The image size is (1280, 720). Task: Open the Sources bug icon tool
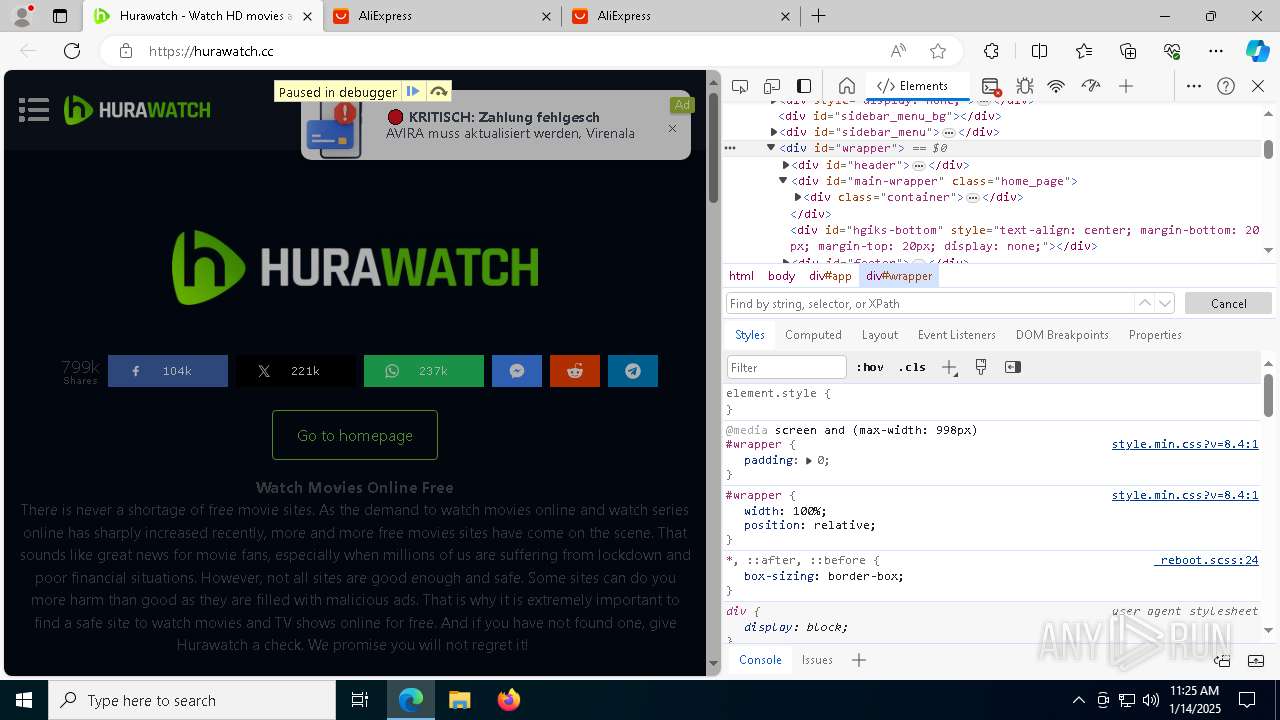[1024, 86]
